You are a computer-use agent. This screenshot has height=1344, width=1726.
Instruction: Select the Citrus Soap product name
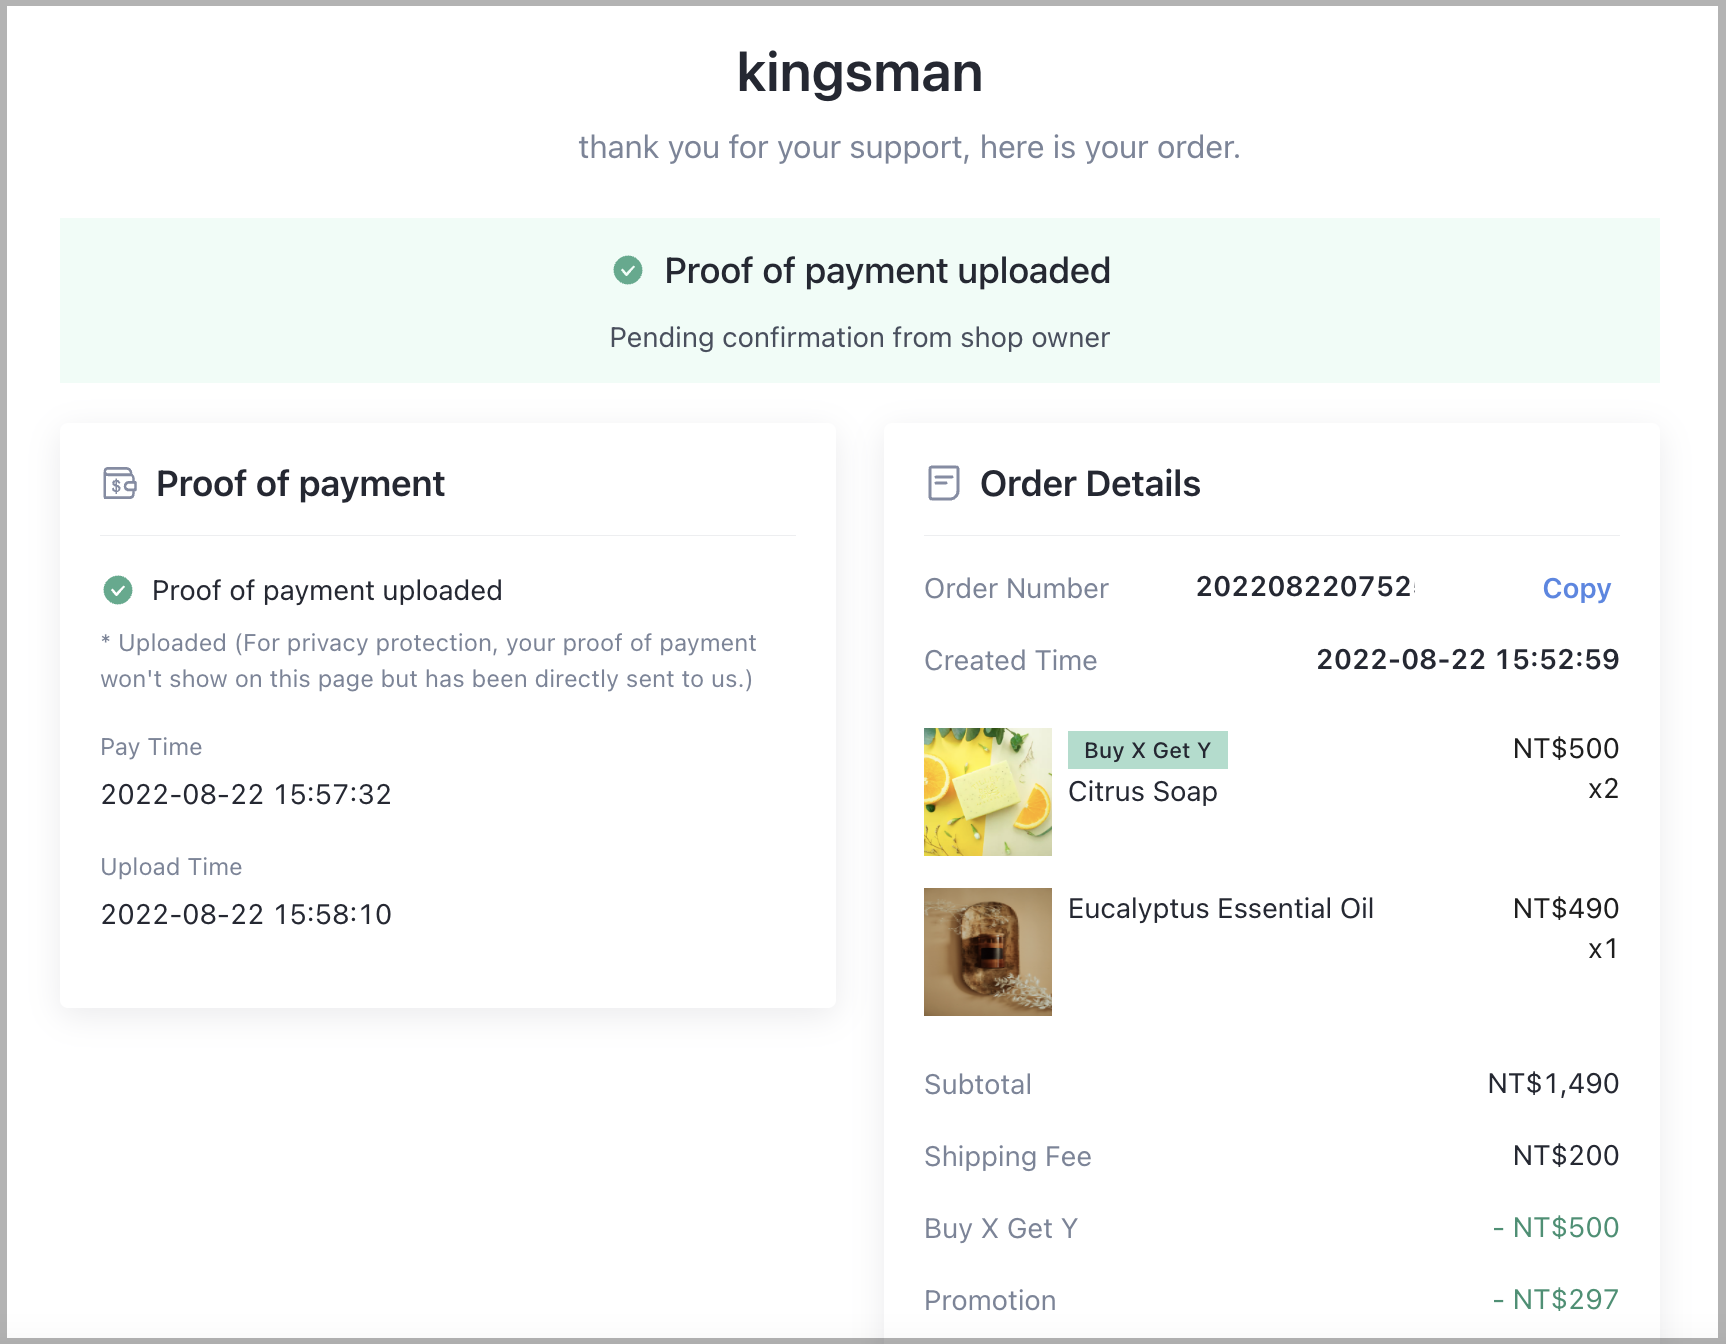point(1143,792)
